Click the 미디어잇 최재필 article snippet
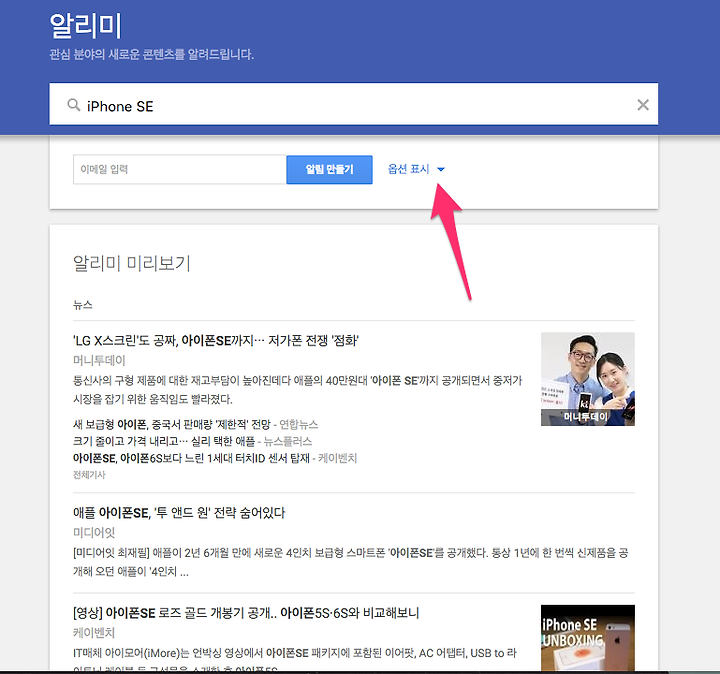The height and width of the screenshot is (674, 720). pyautogui.click(x=350, y=562)
